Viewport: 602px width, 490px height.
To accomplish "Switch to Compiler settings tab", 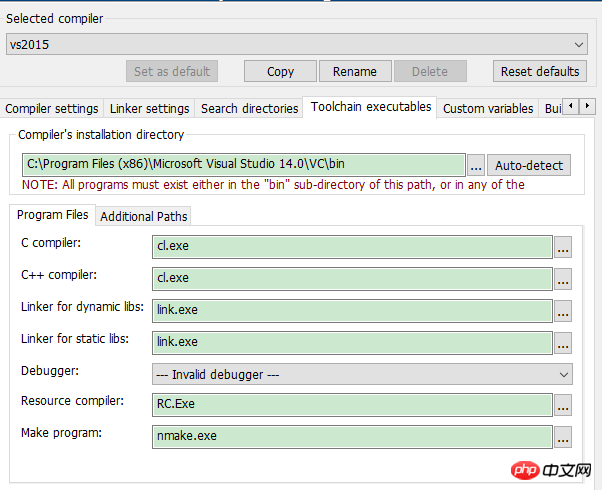I will [52, 108].
